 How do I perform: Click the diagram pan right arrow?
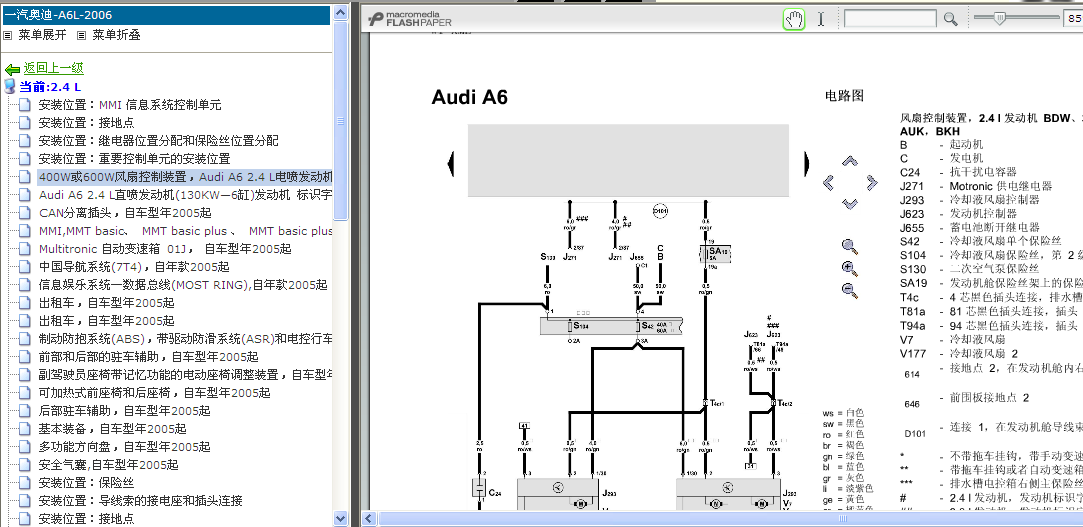(872, 183)
